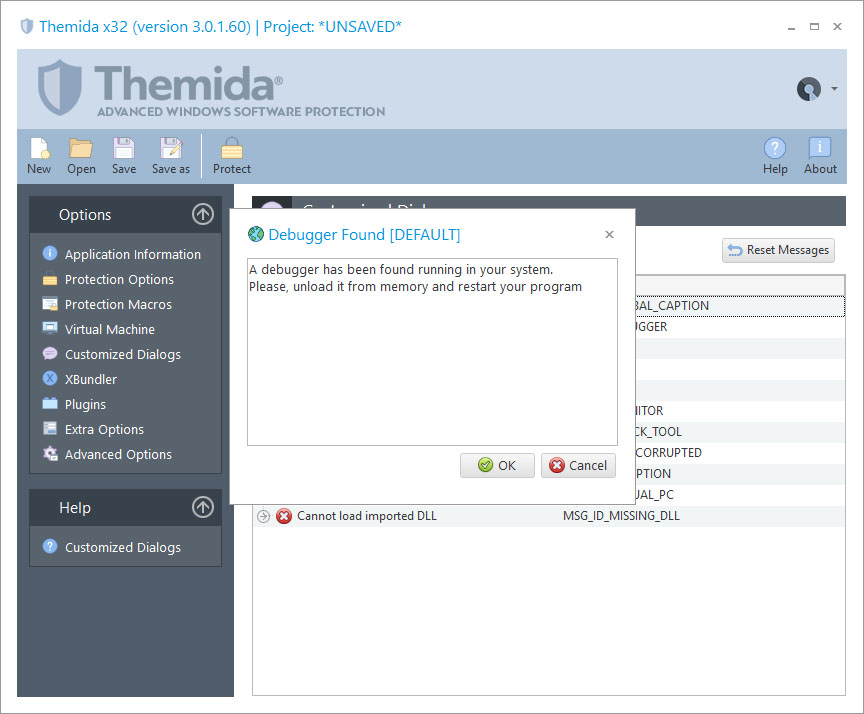Viewport: 864px width, 714px height.
Task: Click the Advanced Options gear icon
Action: (x=50, y=453)
